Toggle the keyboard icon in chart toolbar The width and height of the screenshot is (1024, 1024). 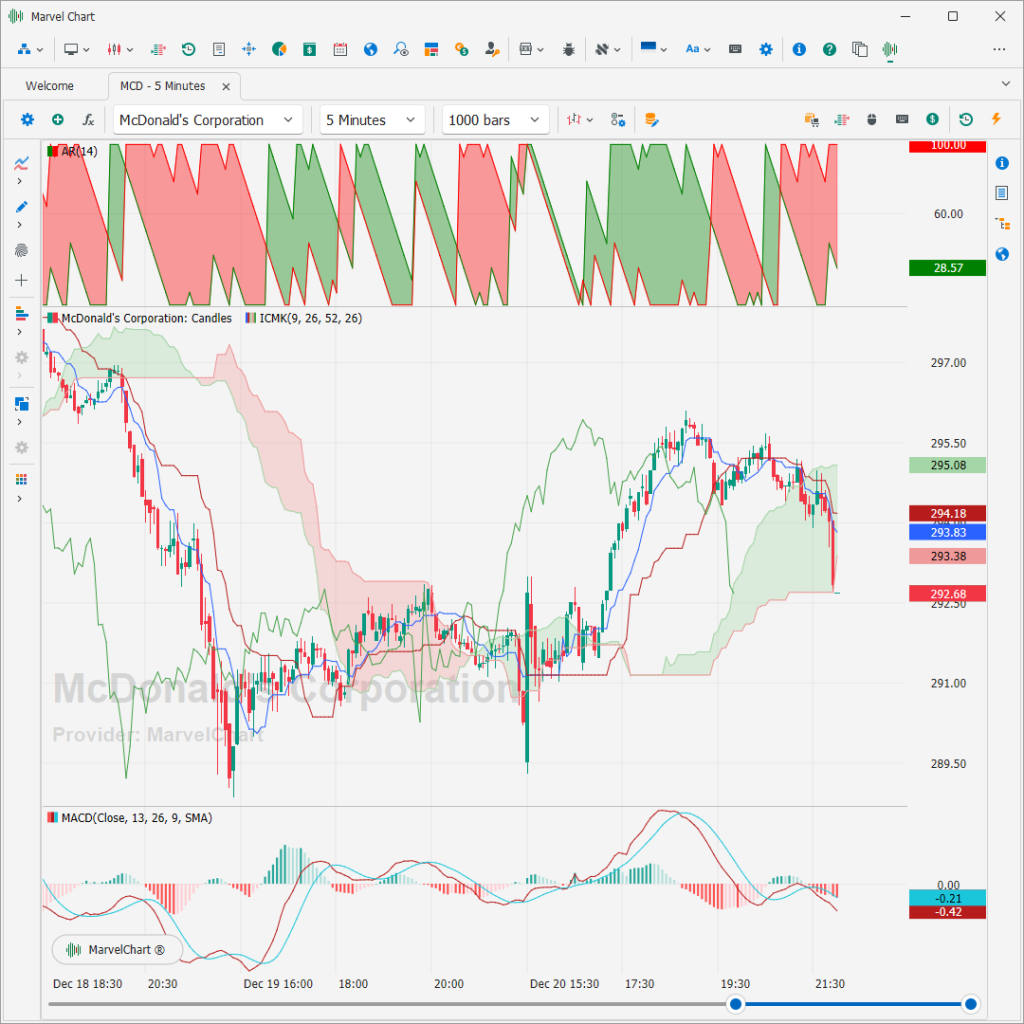(902, 120)
